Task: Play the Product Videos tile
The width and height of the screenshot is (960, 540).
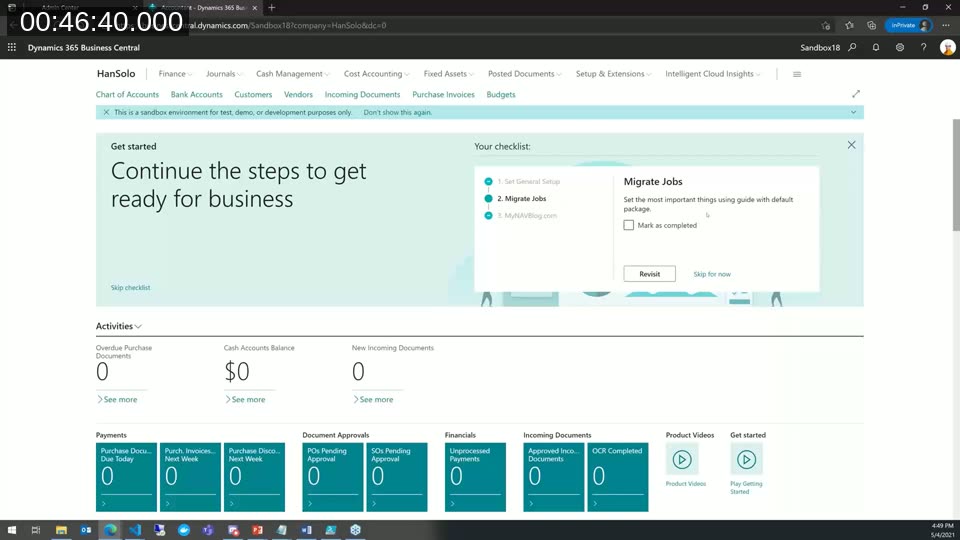Action: pos(682,459)
